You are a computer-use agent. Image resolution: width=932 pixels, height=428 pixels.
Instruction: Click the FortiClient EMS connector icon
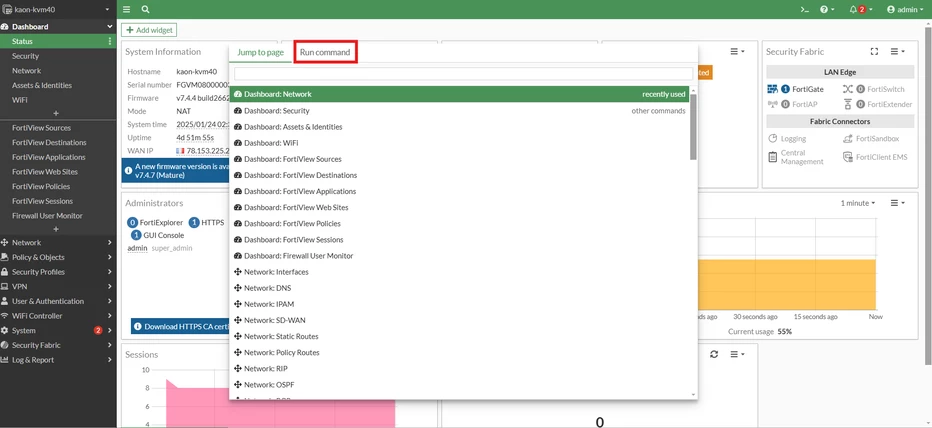[848, 157]
